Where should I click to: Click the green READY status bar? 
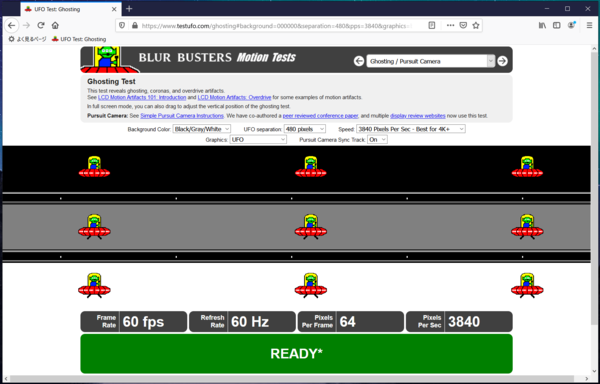click(296, 354)
